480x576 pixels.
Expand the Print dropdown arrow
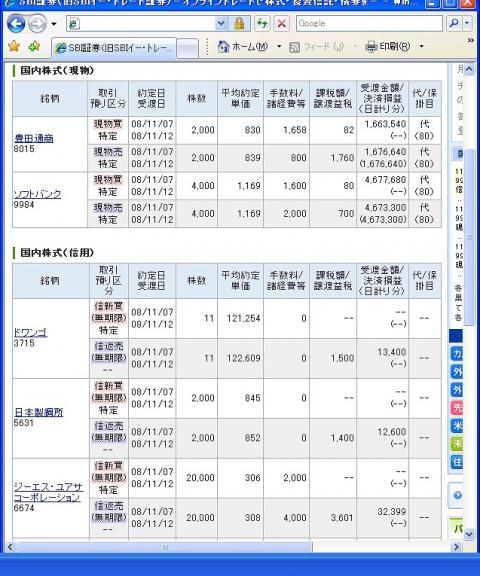click(x=422, y=46)
